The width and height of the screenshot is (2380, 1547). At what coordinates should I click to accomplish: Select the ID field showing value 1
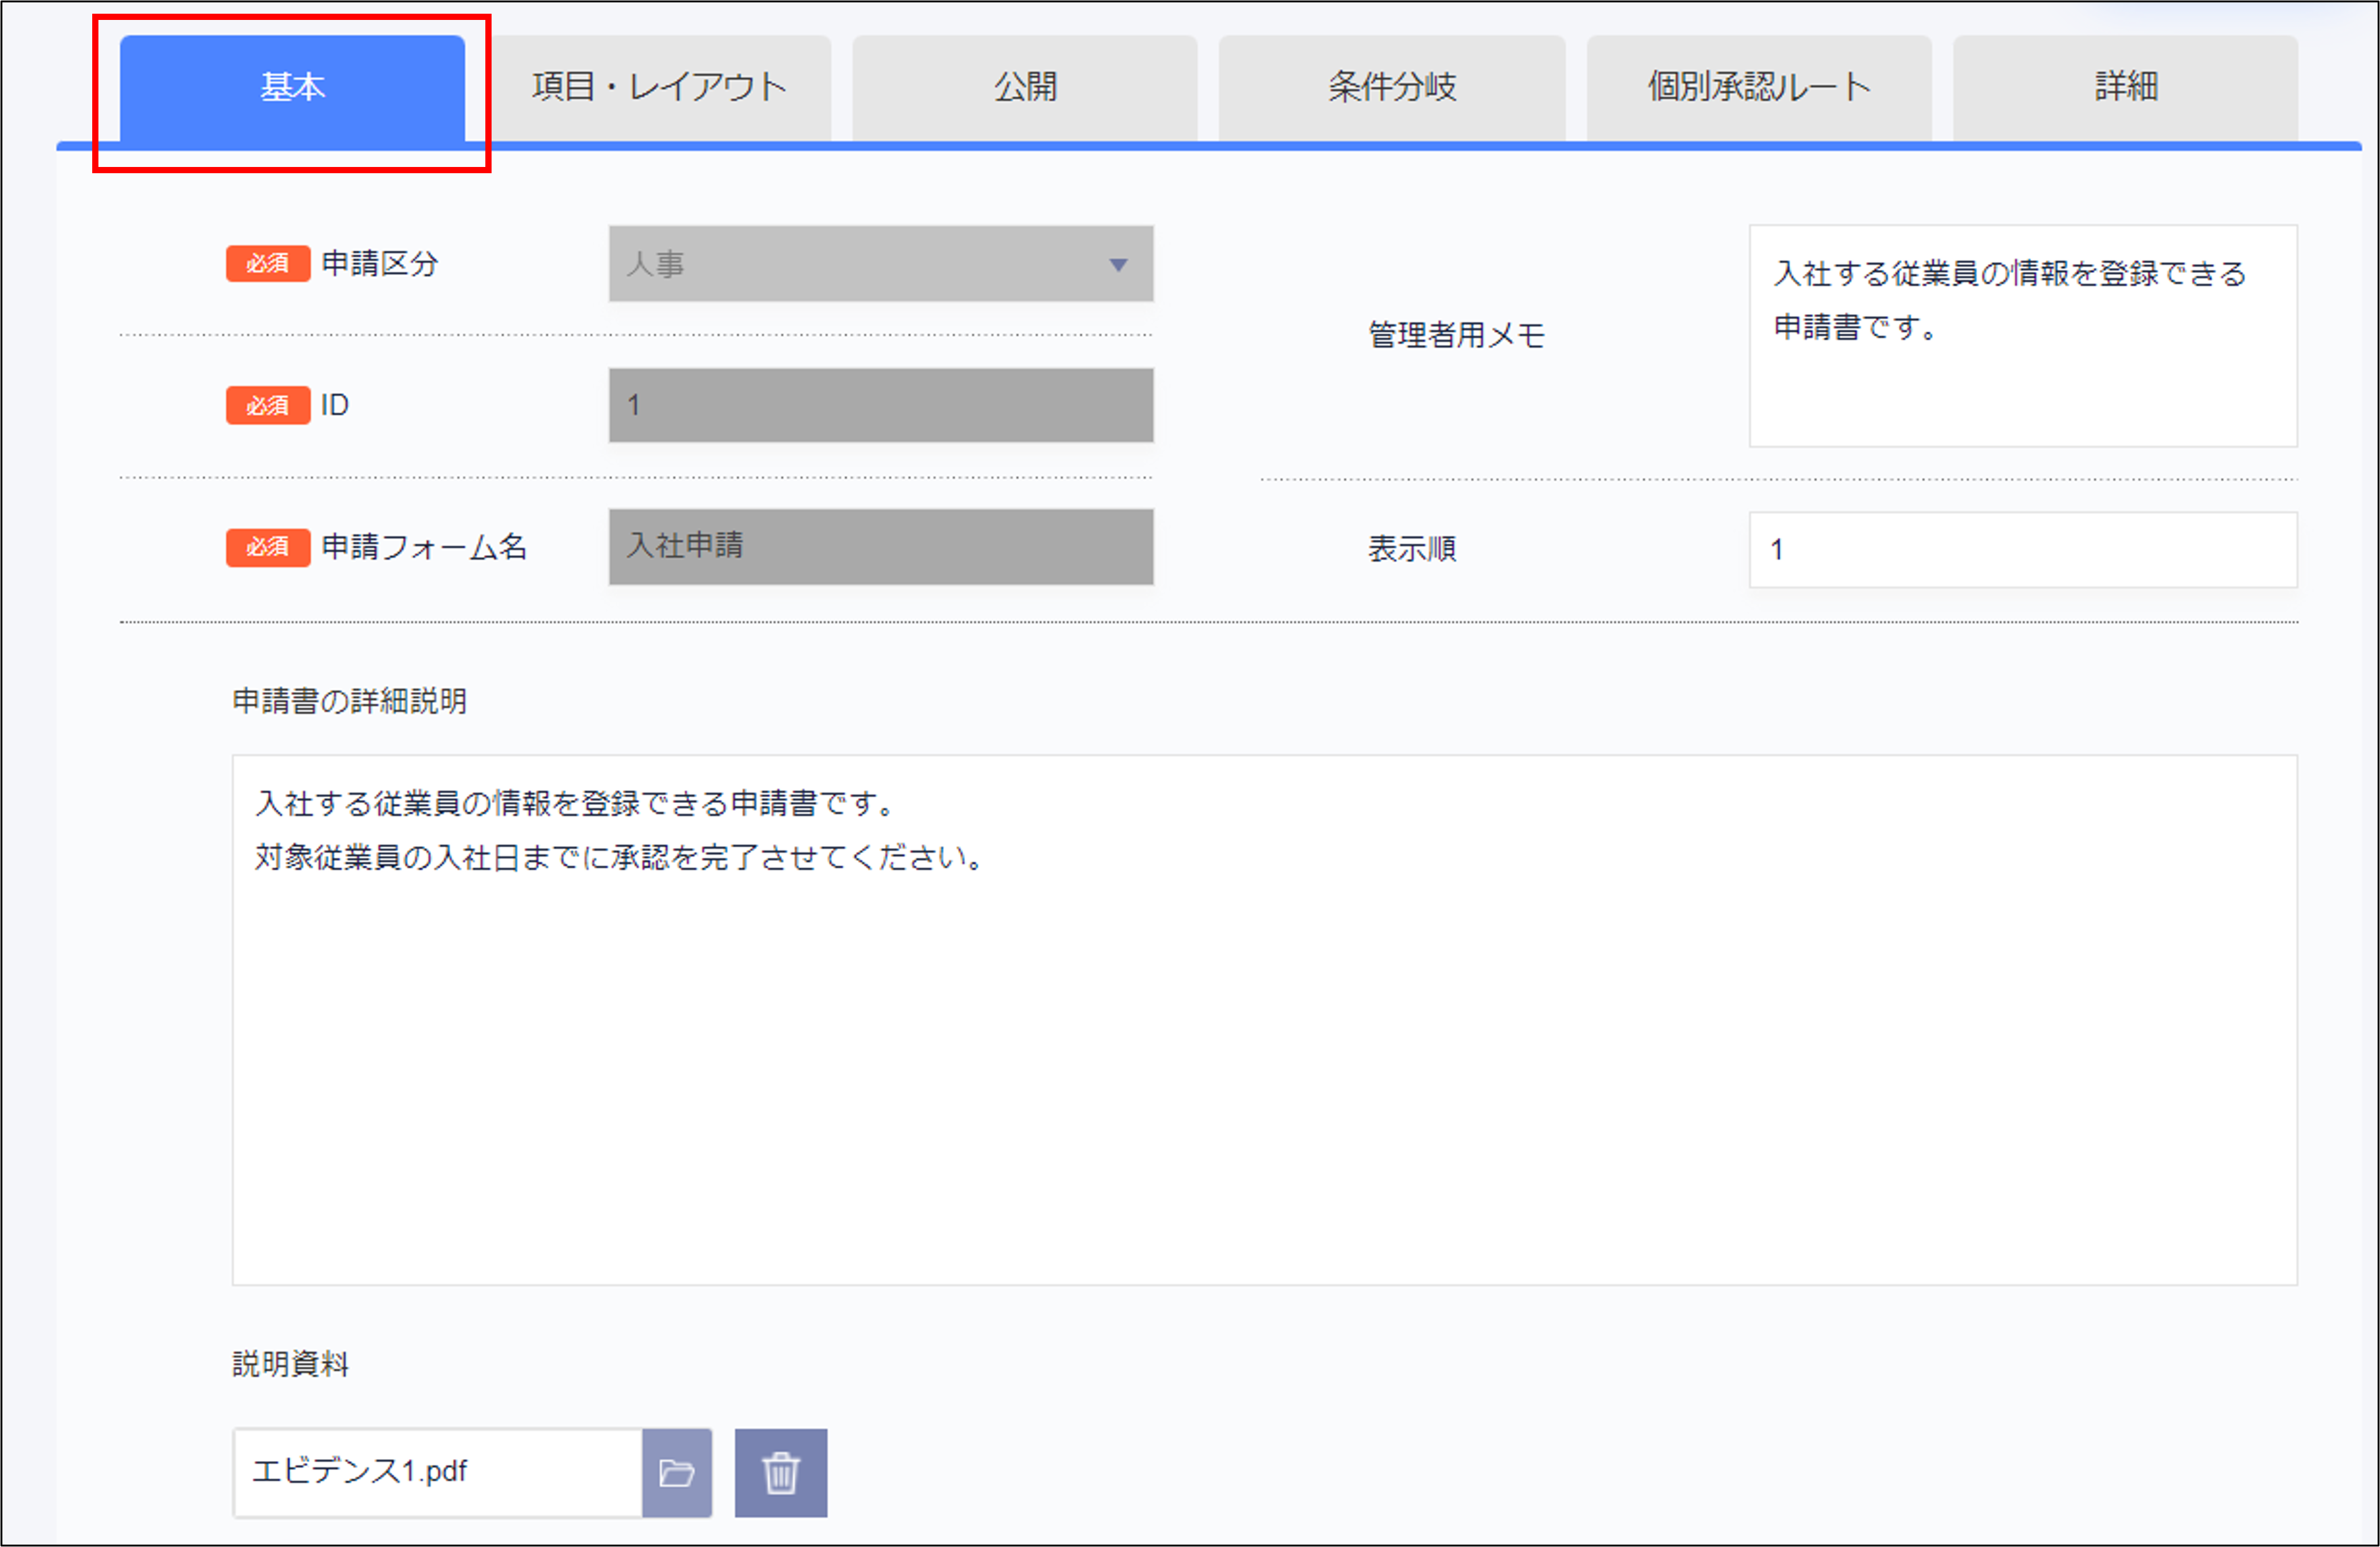coord(880,405)
